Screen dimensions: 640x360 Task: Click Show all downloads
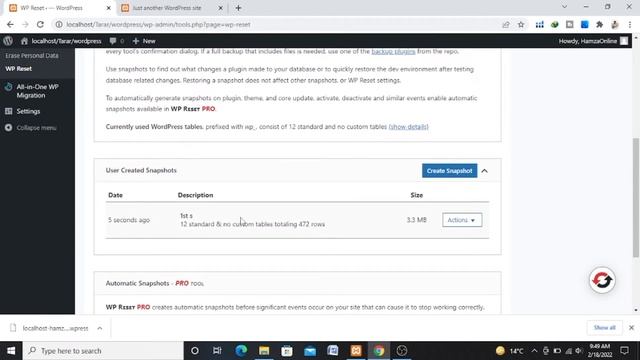pyautogui.click(x=604, y=327)
